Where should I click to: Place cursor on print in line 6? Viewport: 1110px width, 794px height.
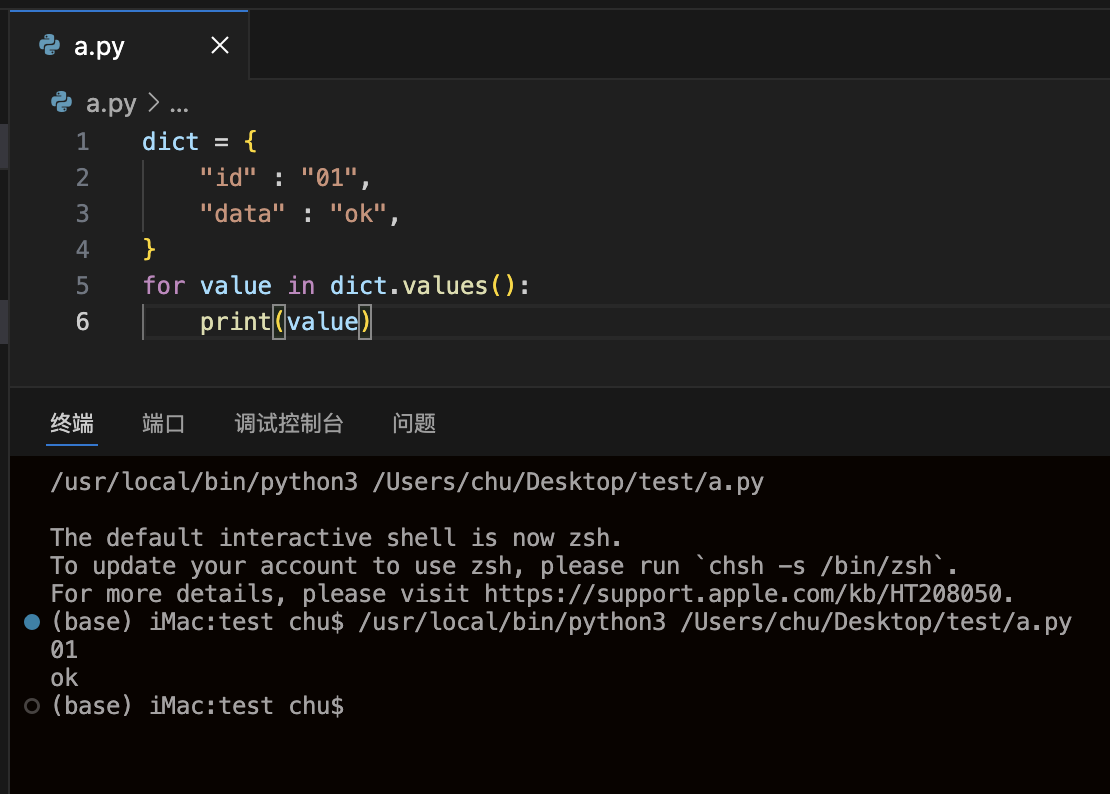235,322
